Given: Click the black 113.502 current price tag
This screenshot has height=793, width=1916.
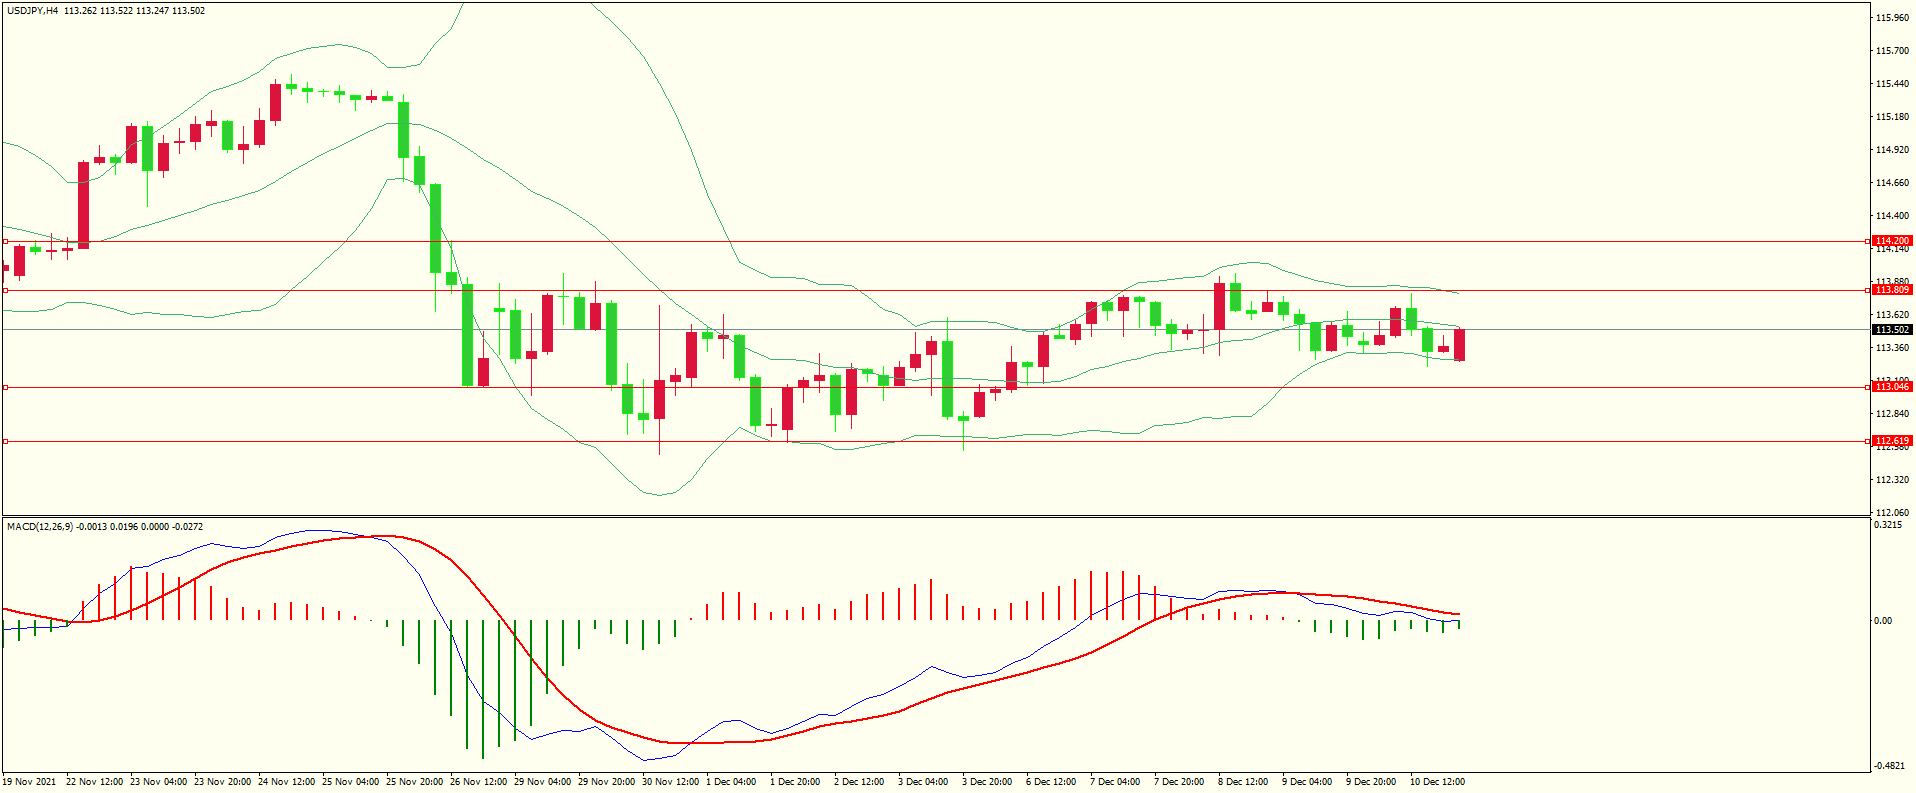Looking at the screenshot, I should pos(1892,330).
